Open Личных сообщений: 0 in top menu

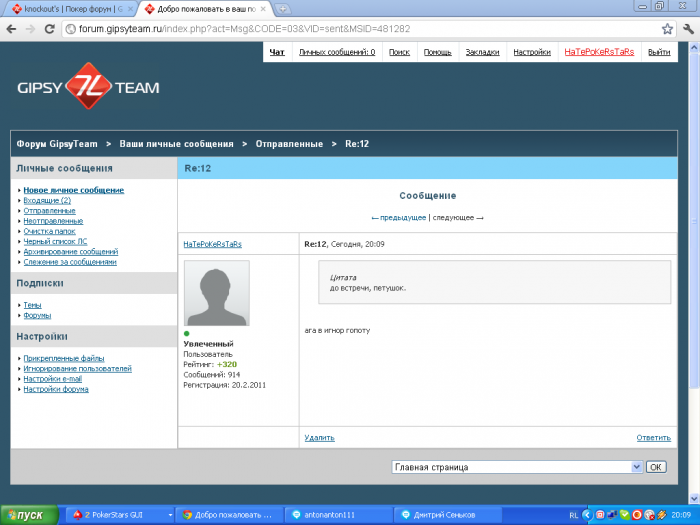[337, 52]
